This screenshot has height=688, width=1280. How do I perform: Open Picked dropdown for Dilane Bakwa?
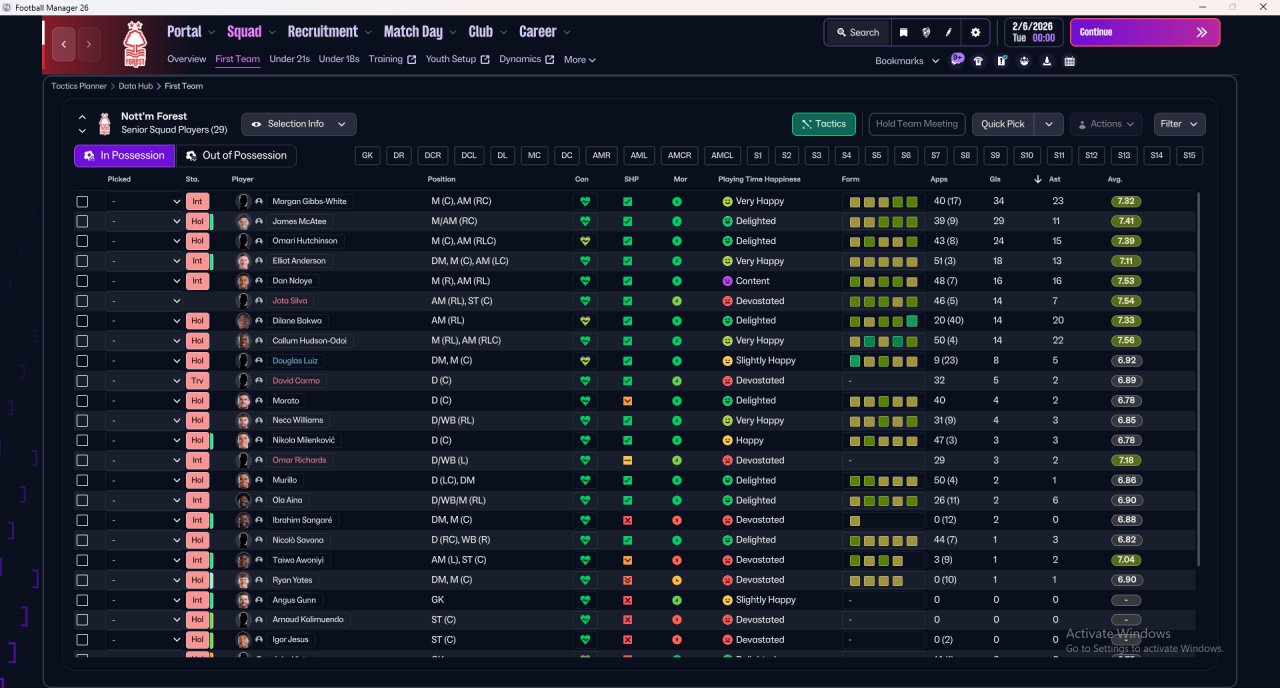click(x=144, y=321)
